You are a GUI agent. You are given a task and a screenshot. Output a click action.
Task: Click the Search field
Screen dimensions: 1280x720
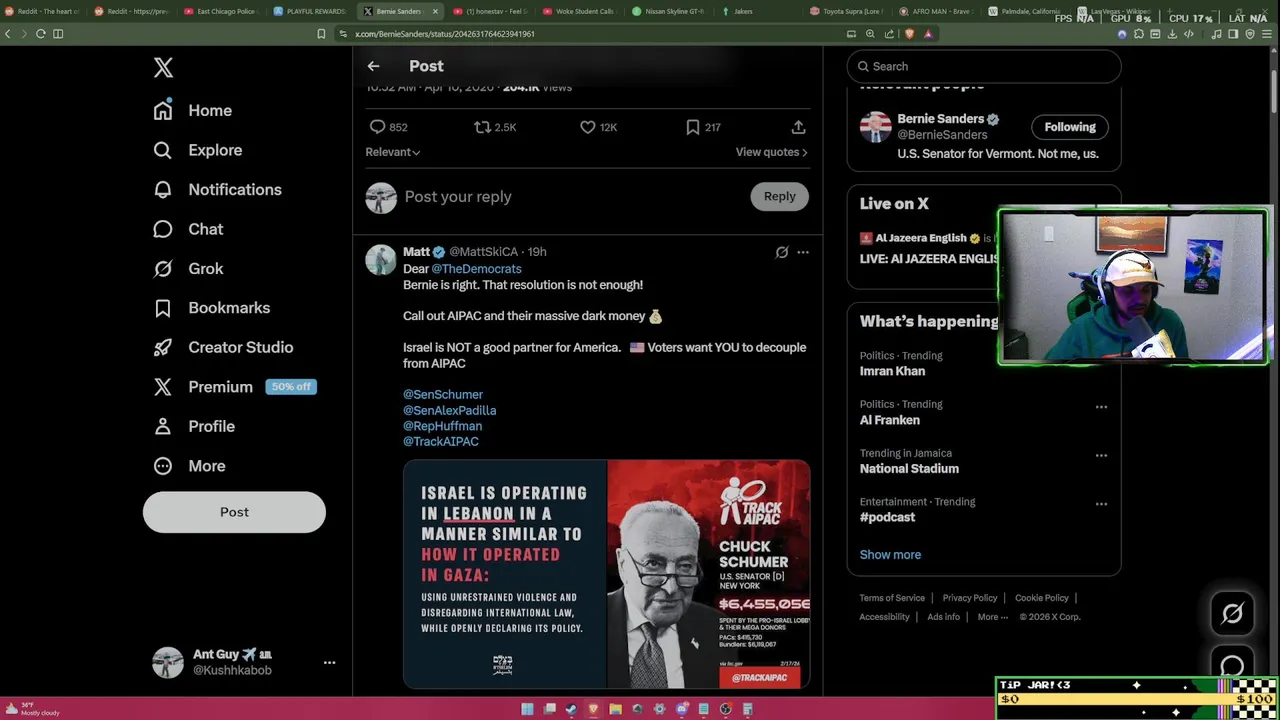[984, 66]
